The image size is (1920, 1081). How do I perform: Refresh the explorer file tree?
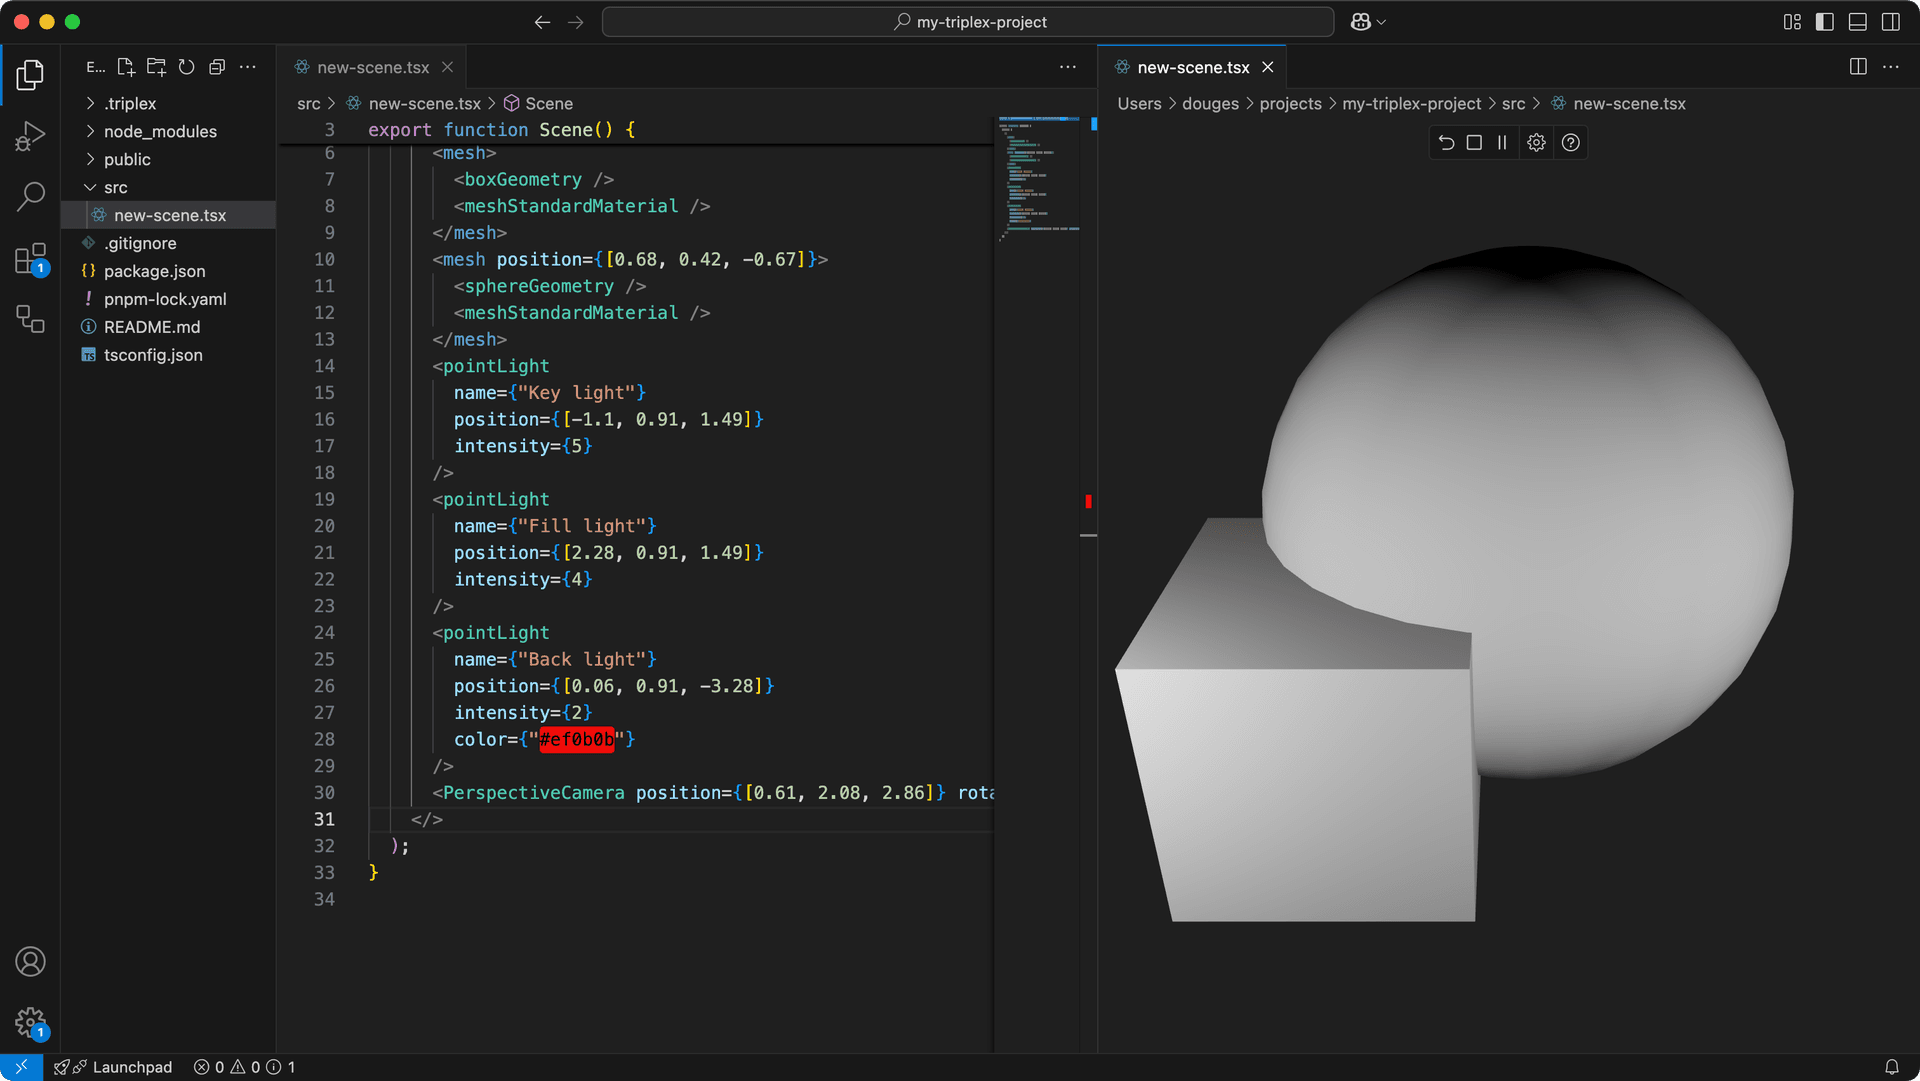pos(186,67)
